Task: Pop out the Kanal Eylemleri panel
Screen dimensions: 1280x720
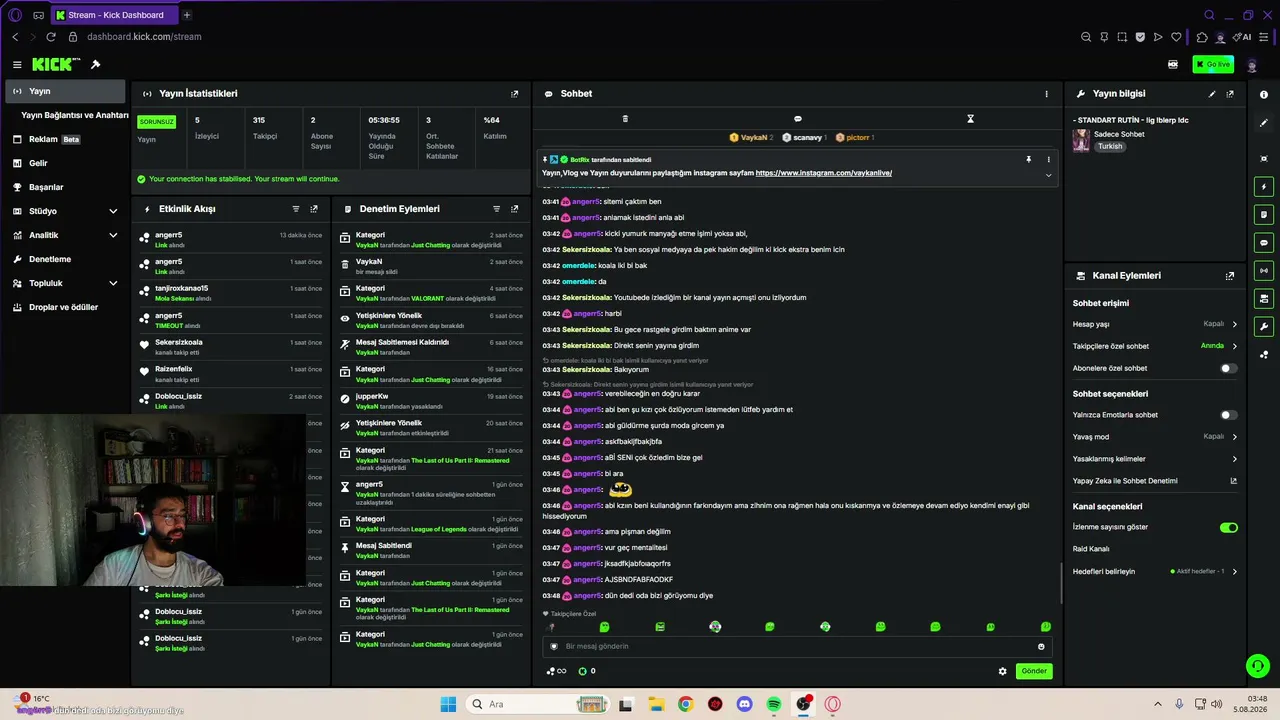Action: click(x=1230, y=276)
